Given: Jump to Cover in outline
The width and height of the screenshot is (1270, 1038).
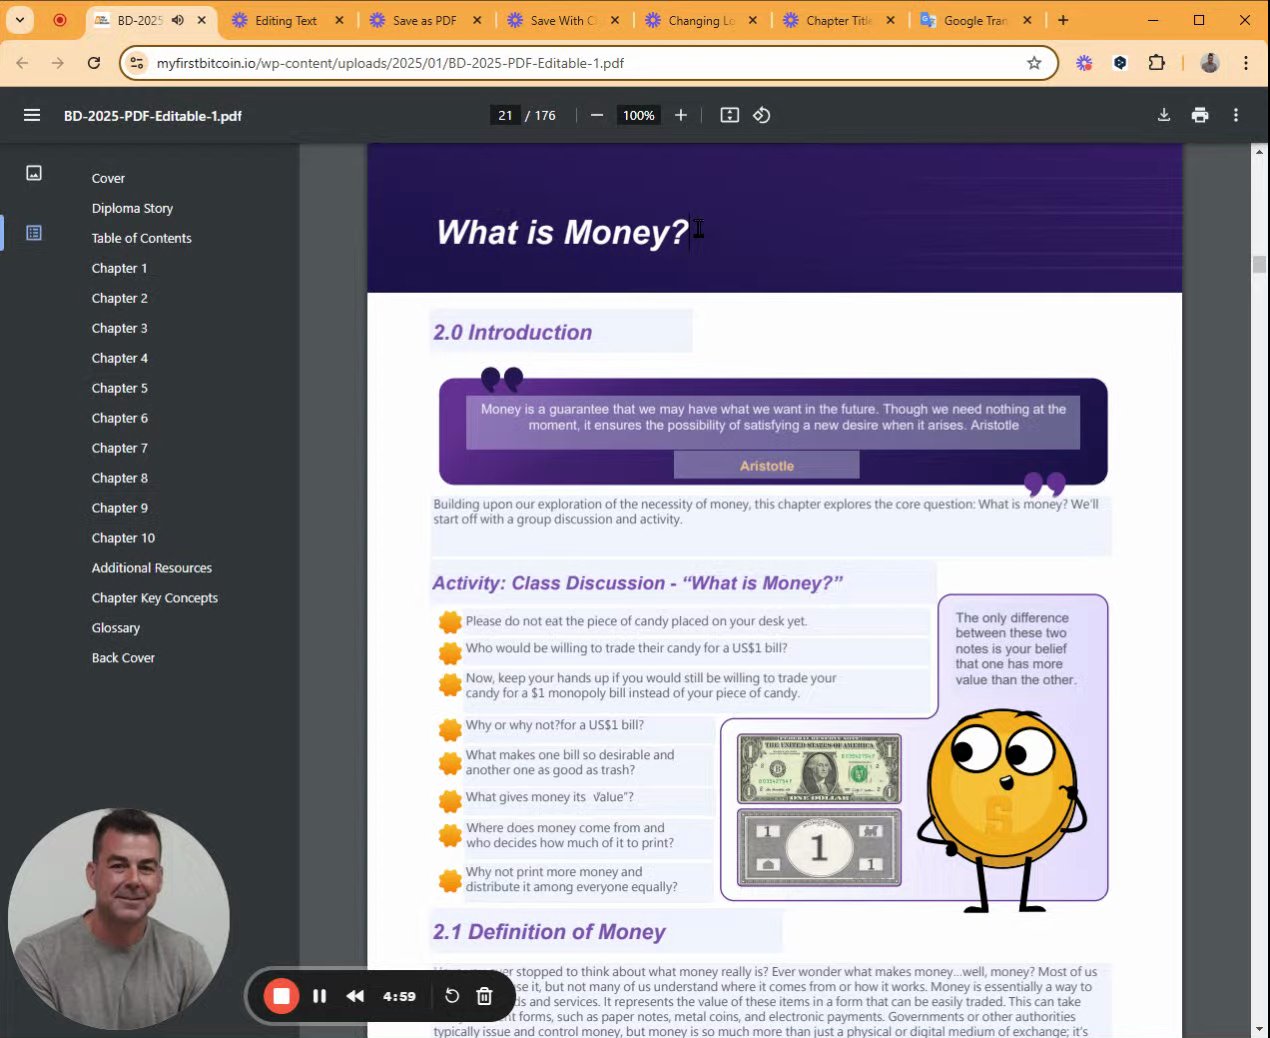Looking at the screenshot, I should (108, 178).
